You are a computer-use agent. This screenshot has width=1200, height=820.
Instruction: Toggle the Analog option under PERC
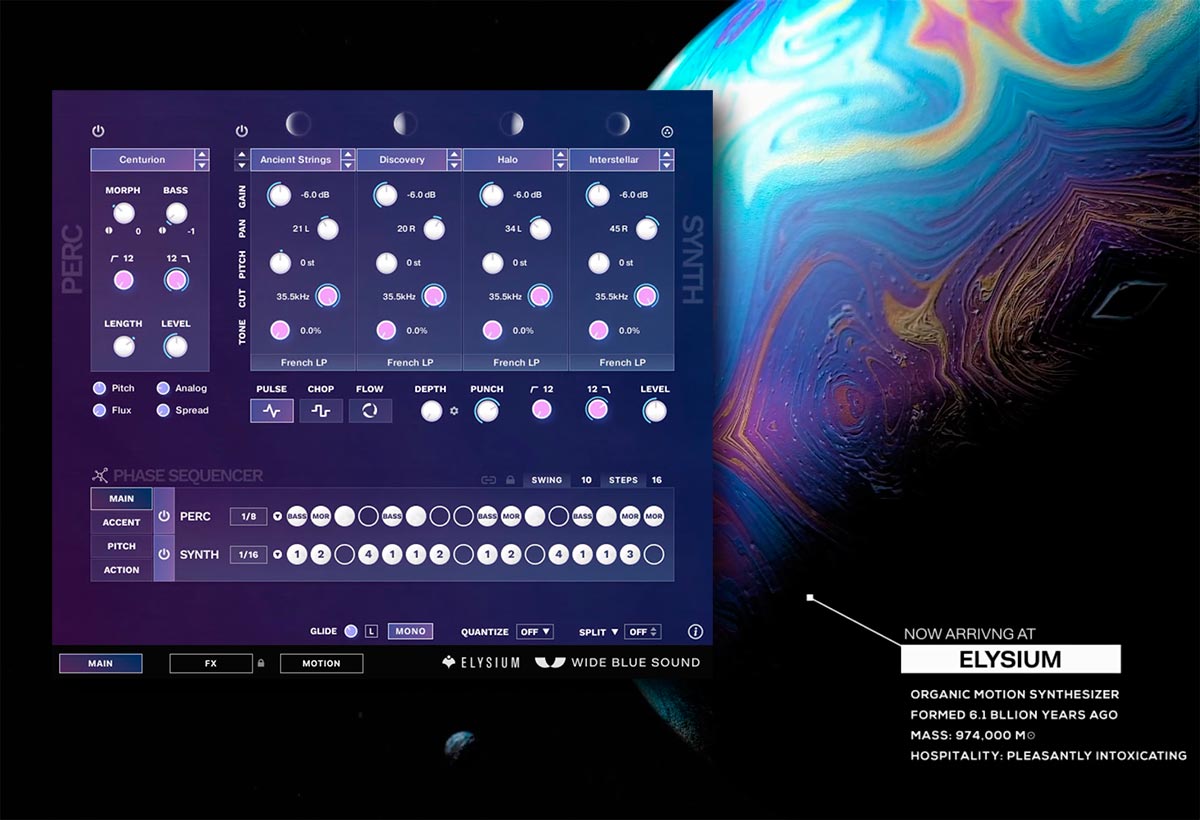click(x=163, y=388)
